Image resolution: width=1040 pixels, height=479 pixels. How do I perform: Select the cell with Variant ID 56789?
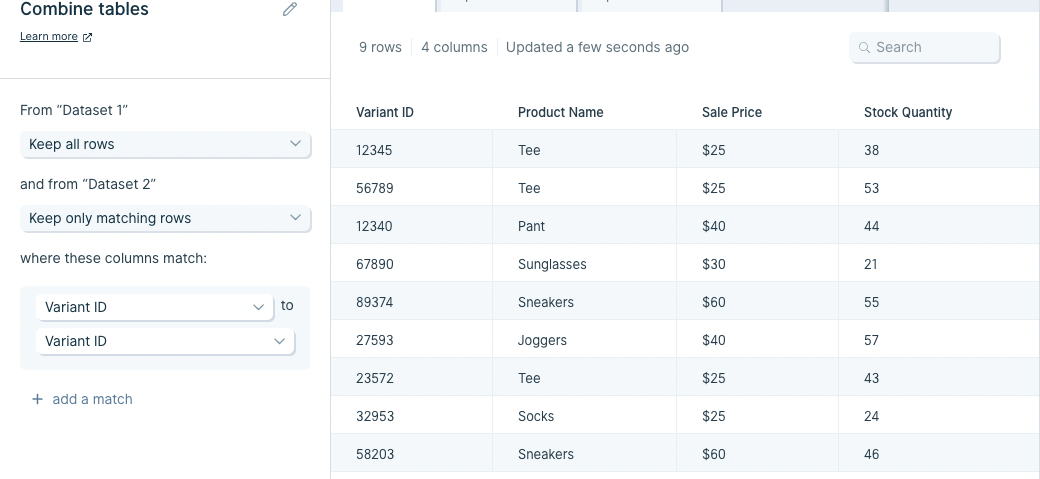(x=412, y=188)
